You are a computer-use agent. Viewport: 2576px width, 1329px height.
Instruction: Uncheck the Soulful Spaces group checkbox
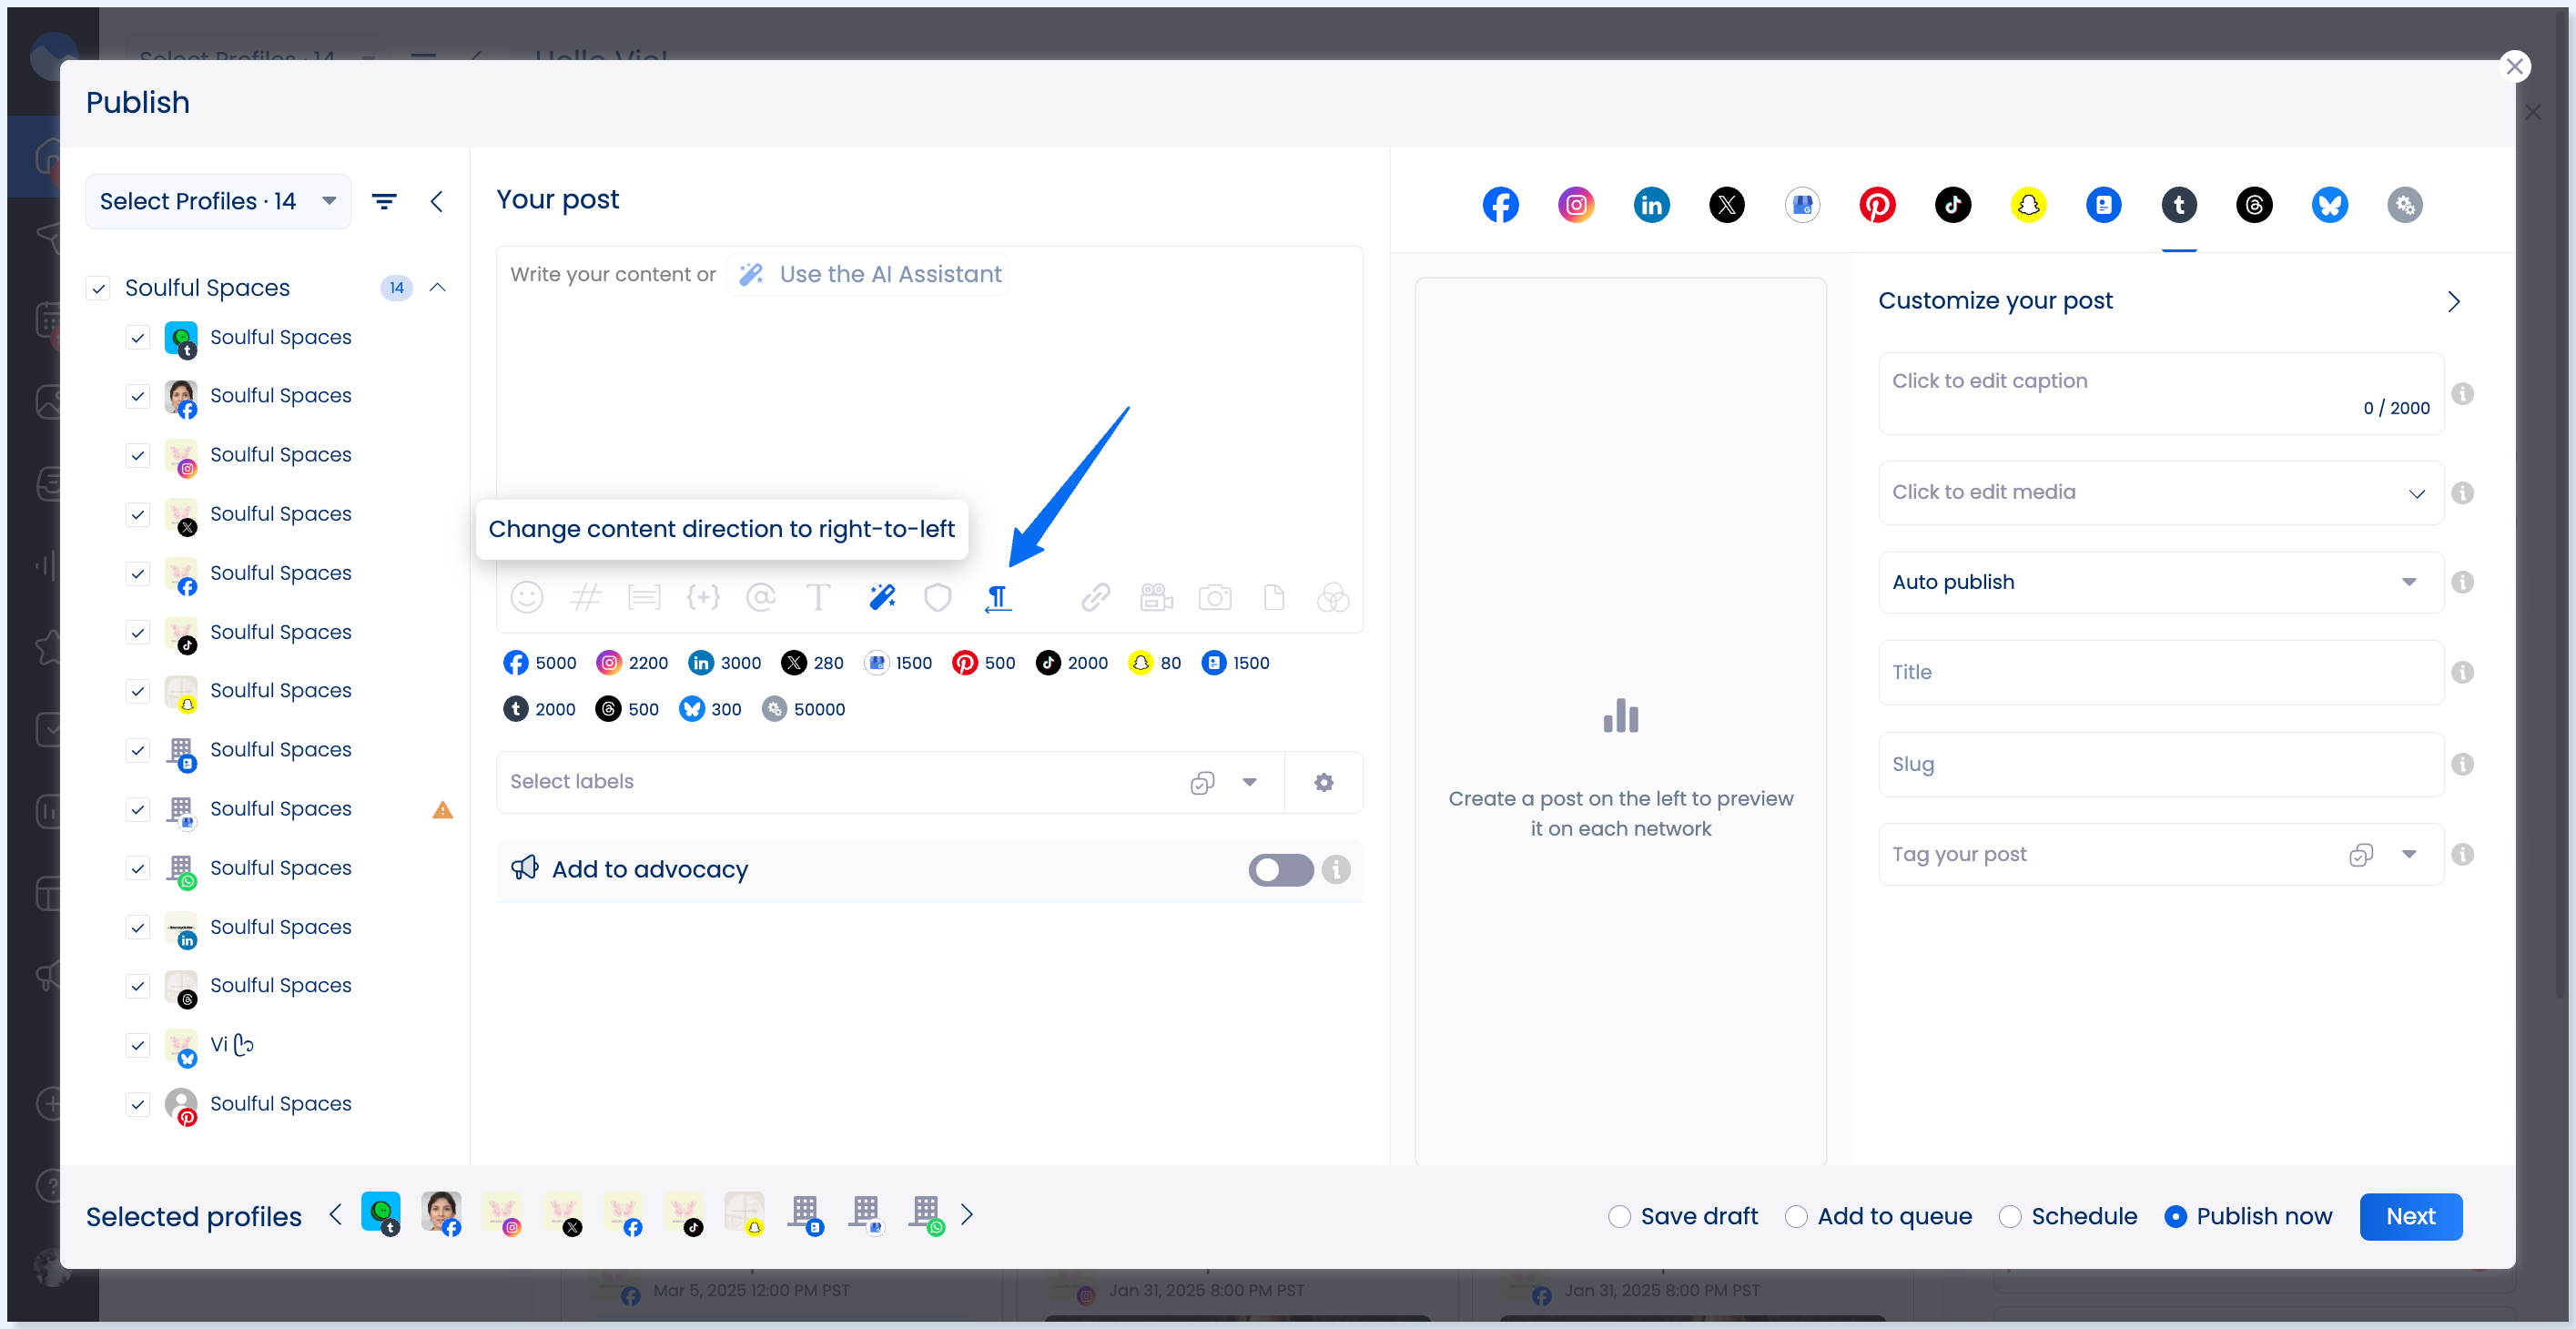tap(98, 288)
